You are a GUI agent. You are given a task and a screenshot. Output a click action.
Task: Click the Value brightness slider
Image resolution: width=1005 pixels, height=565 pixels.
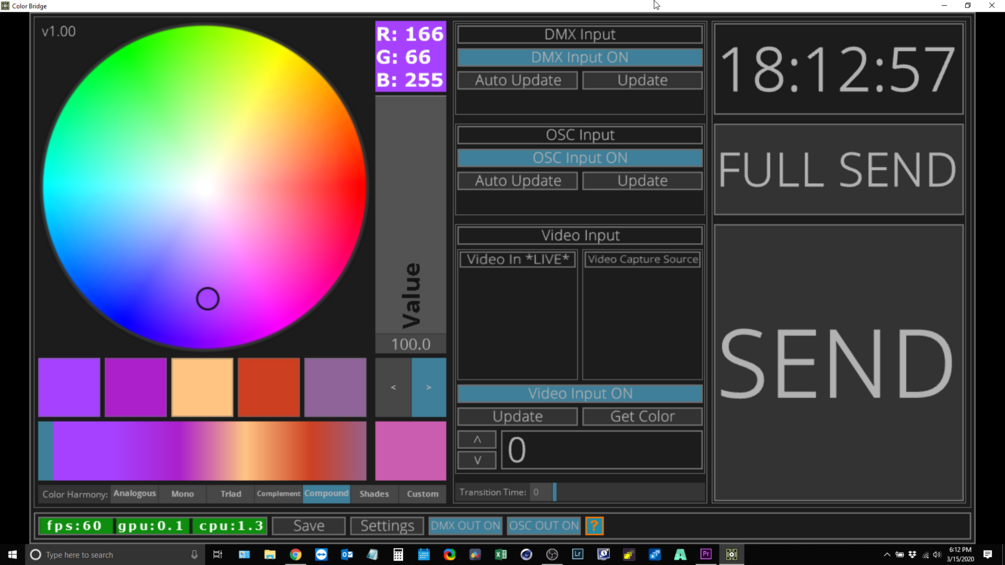[x=411, y=215]
